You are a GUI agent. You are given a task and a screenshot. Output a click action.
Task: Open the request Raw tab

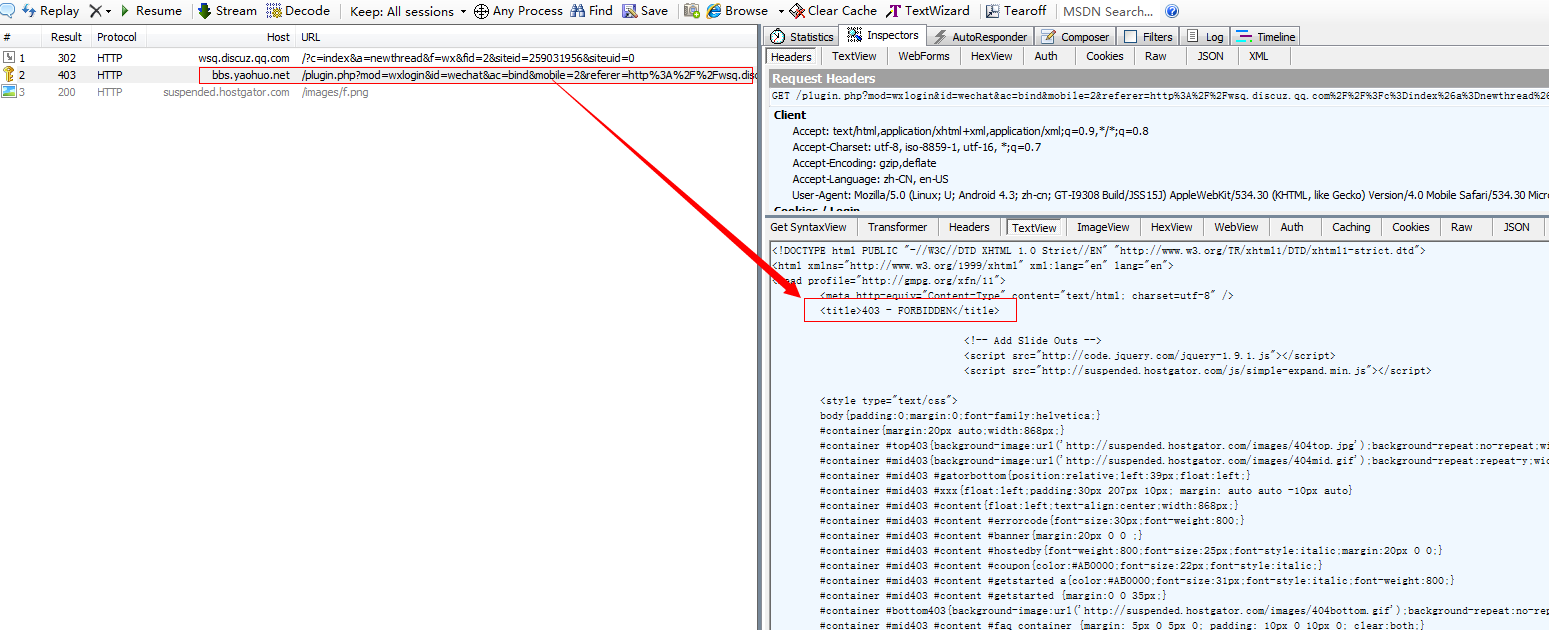pos(1156,57)
